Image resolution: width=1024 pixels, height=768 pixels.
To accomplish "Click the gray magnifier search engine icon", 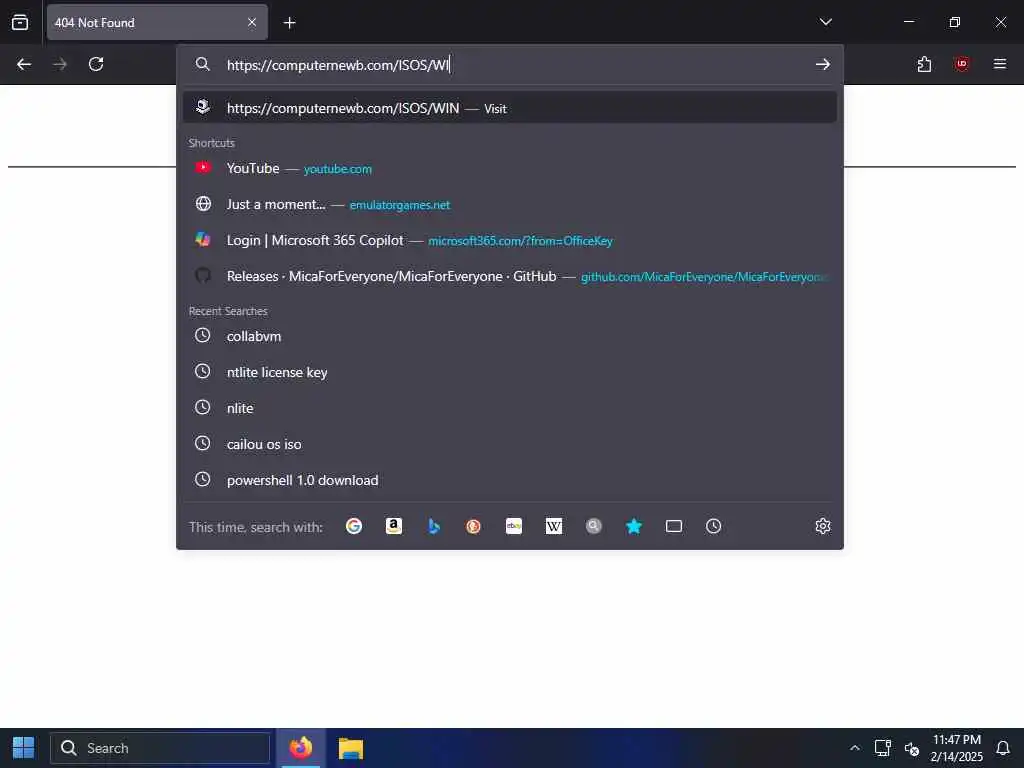I will [594, 526].
